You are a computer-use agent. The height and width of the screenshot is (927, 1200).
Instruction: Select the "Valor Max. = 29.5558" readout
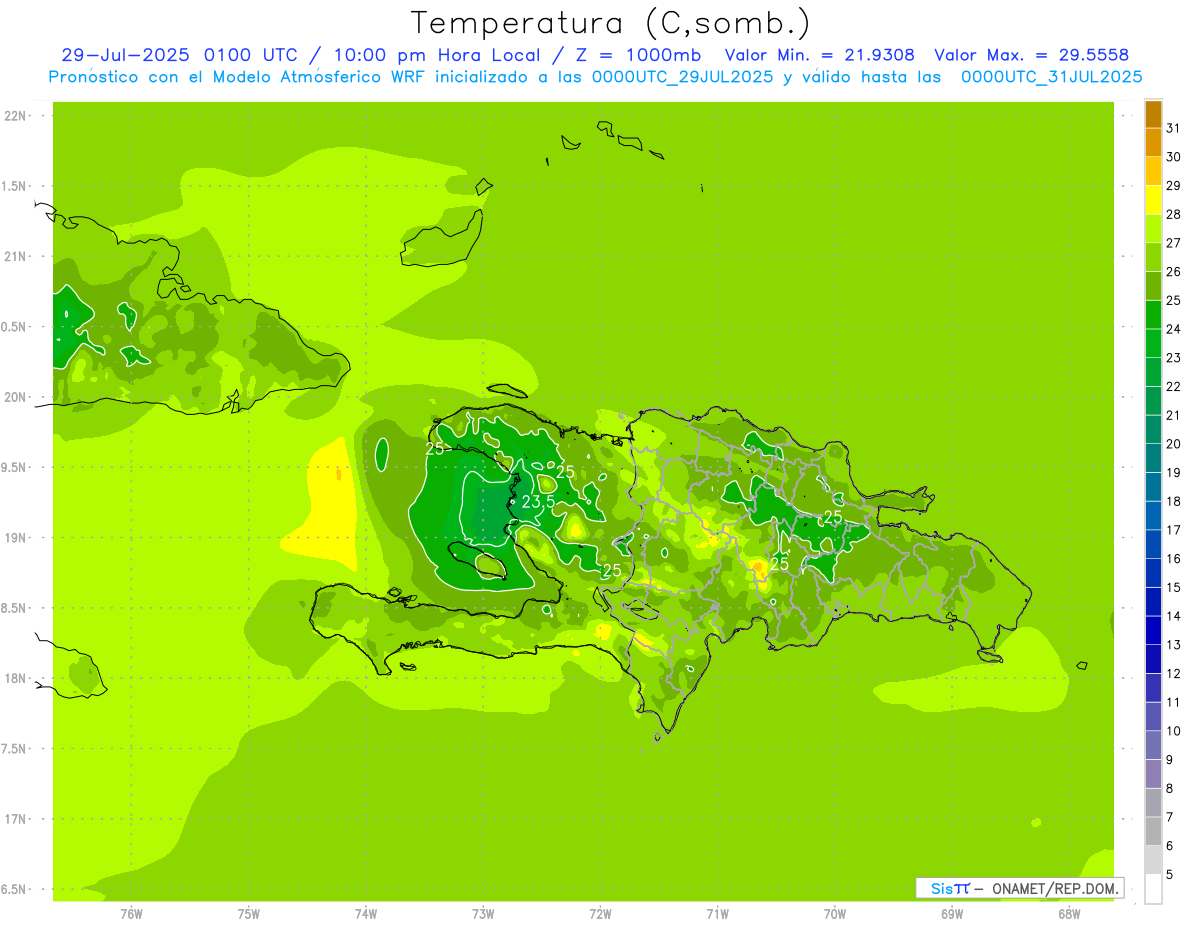[1031, 55]
